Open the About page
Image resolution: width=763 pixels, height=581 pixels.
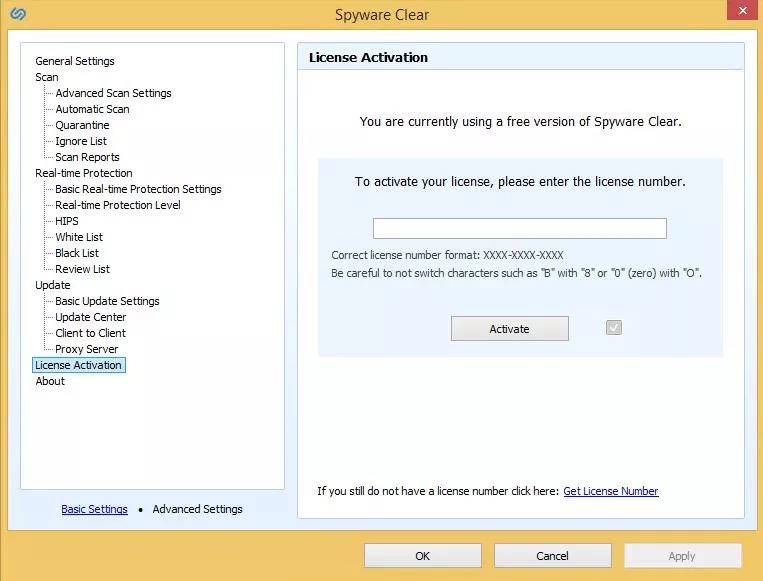[x=50, y=381]
